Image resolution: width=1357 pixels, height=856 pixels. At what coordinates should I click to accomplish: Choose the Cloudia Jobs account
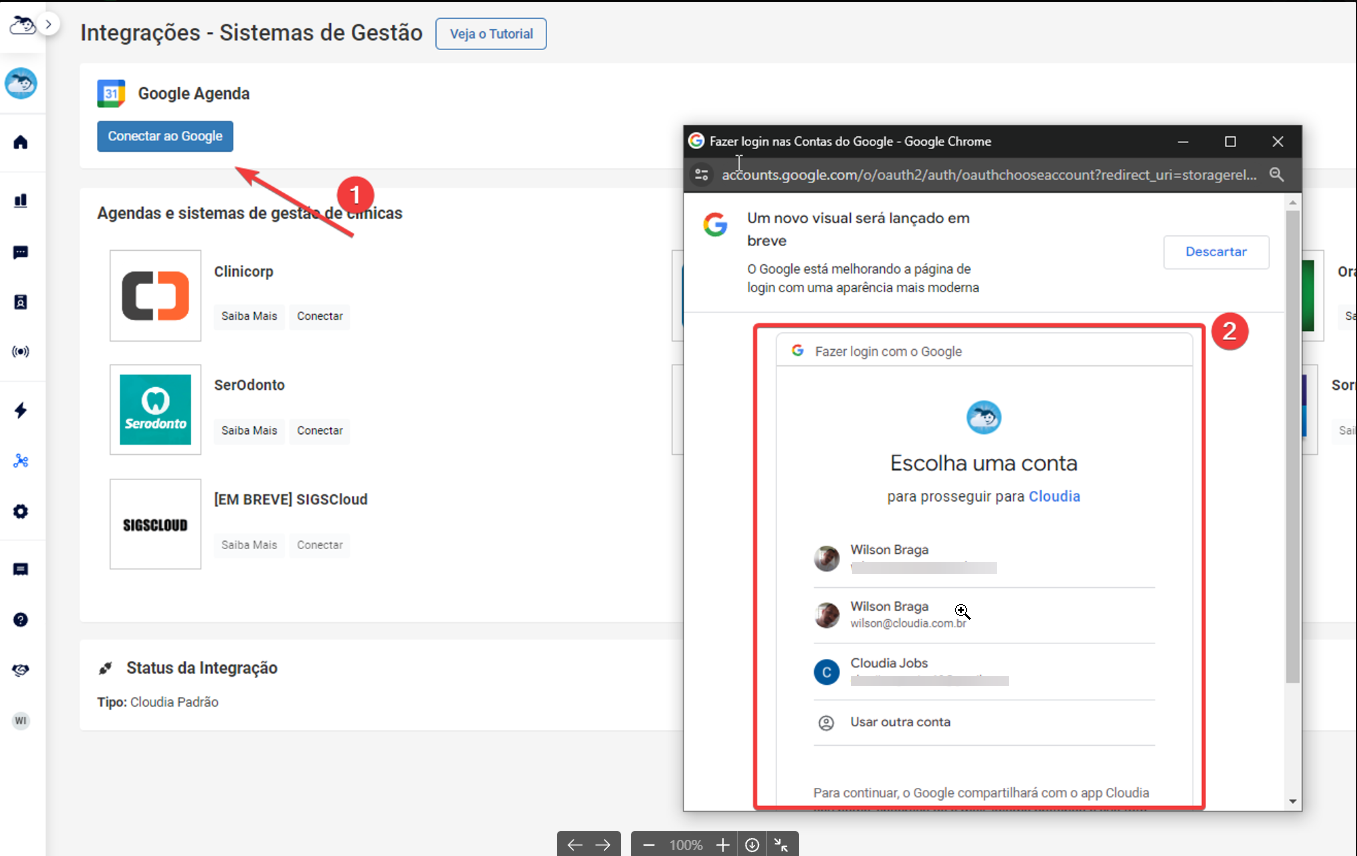(x=984, y=672)
